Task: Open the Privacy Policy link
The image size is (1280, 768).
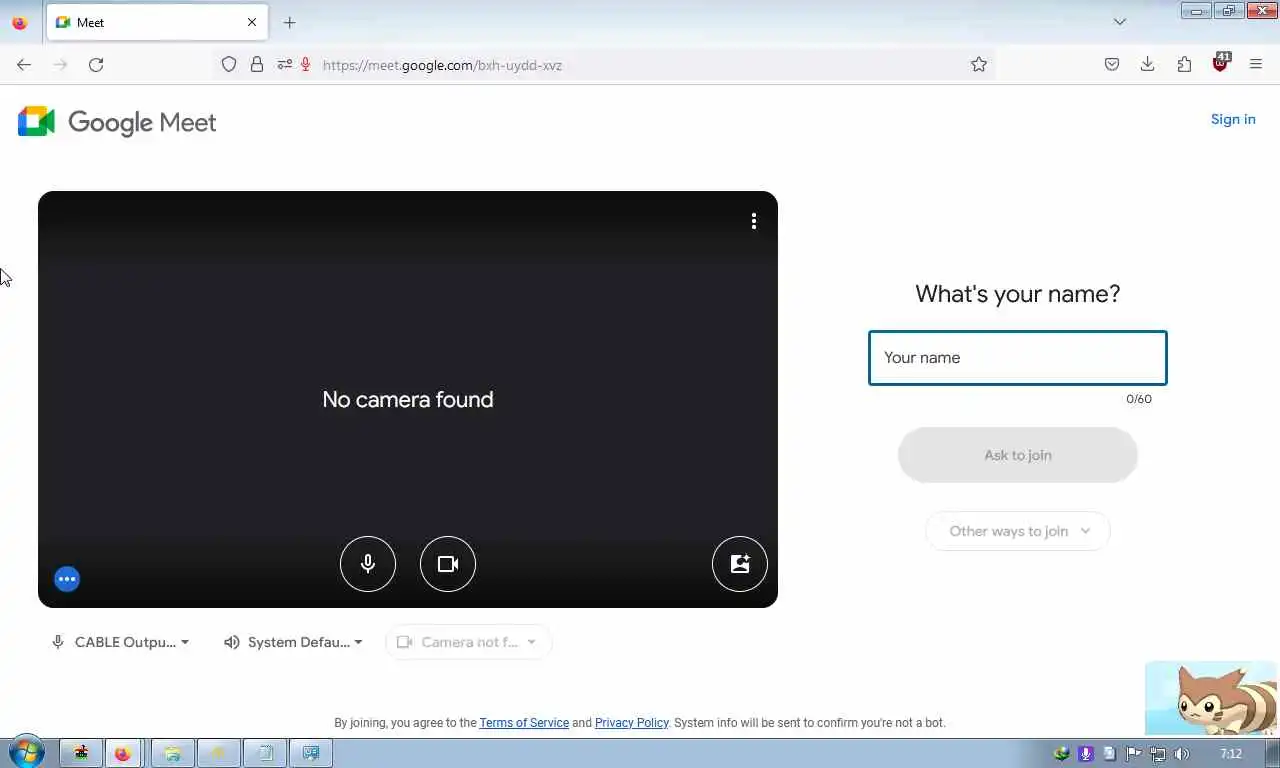Action: (632, 723)
